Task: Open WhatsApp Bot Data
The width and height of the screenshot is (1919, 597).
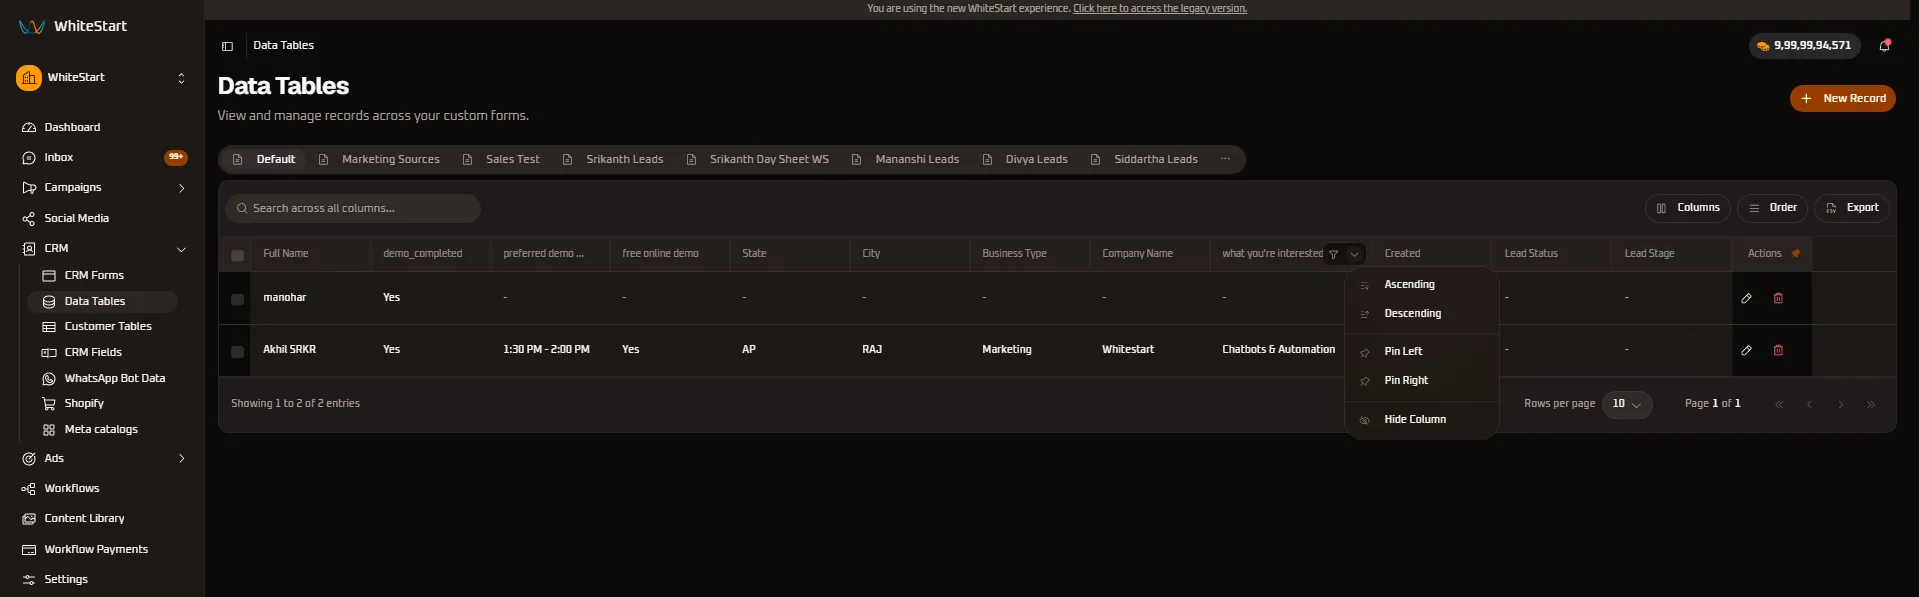Action: [x=115, y=378]
